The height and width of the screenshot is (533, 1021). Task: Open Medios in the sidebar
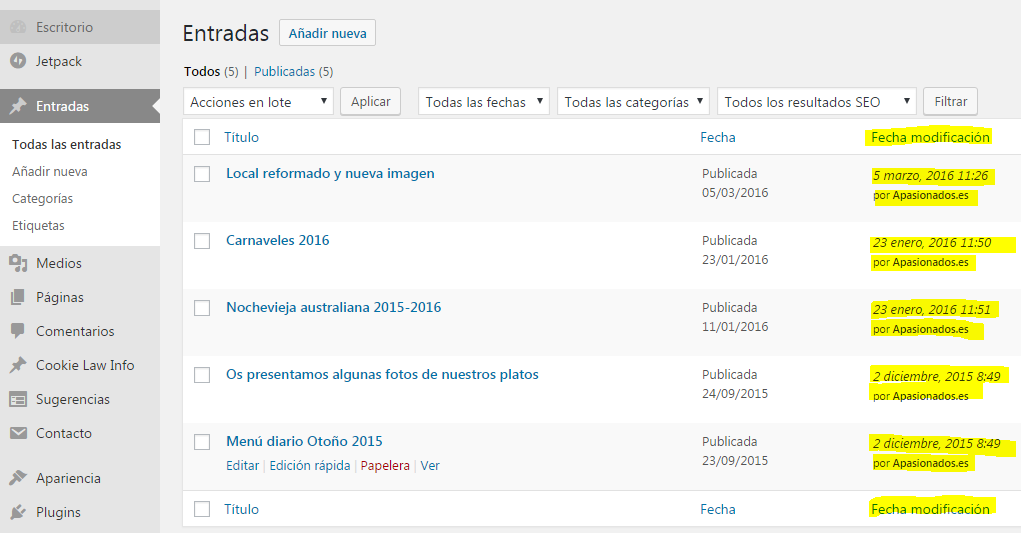click(x=79, y=263)
